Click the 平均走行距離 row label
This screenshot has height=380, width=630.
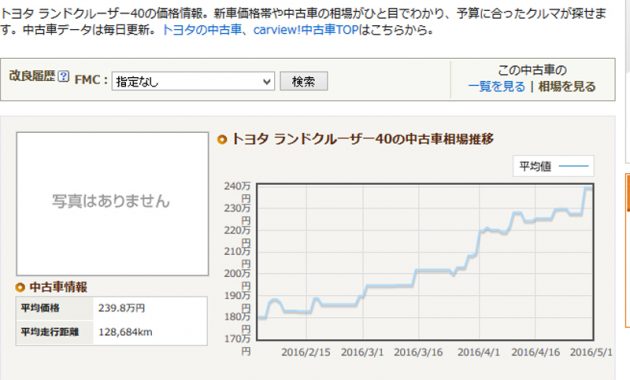click(x=50, y=332)
